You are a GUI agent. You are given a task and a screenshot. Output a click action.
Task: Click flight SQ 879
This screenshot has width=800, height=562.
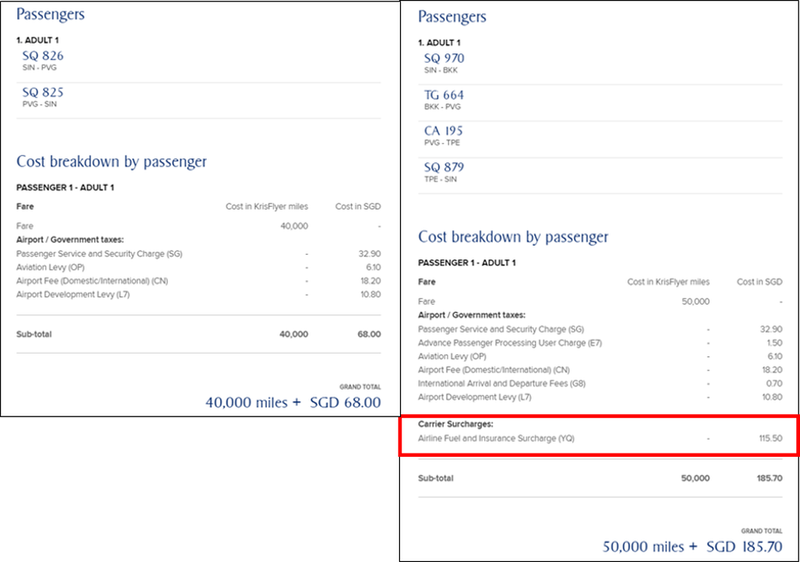(444, 167)
